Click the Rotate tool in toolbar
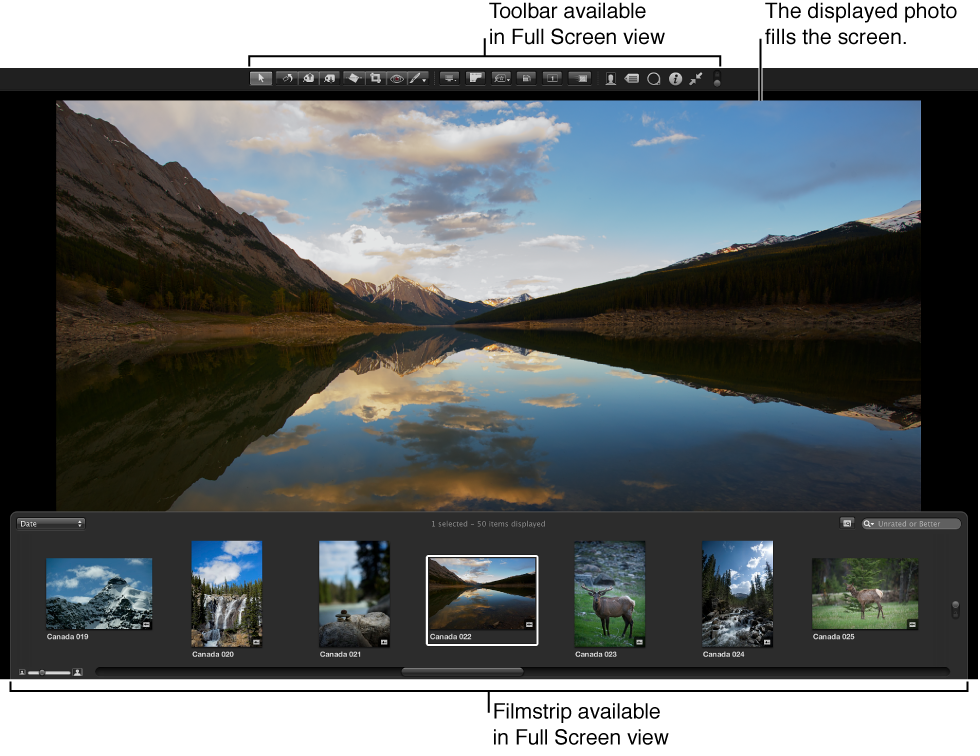Screen dimensions: 980x756 pyautogui.click(x=285, y=79)
